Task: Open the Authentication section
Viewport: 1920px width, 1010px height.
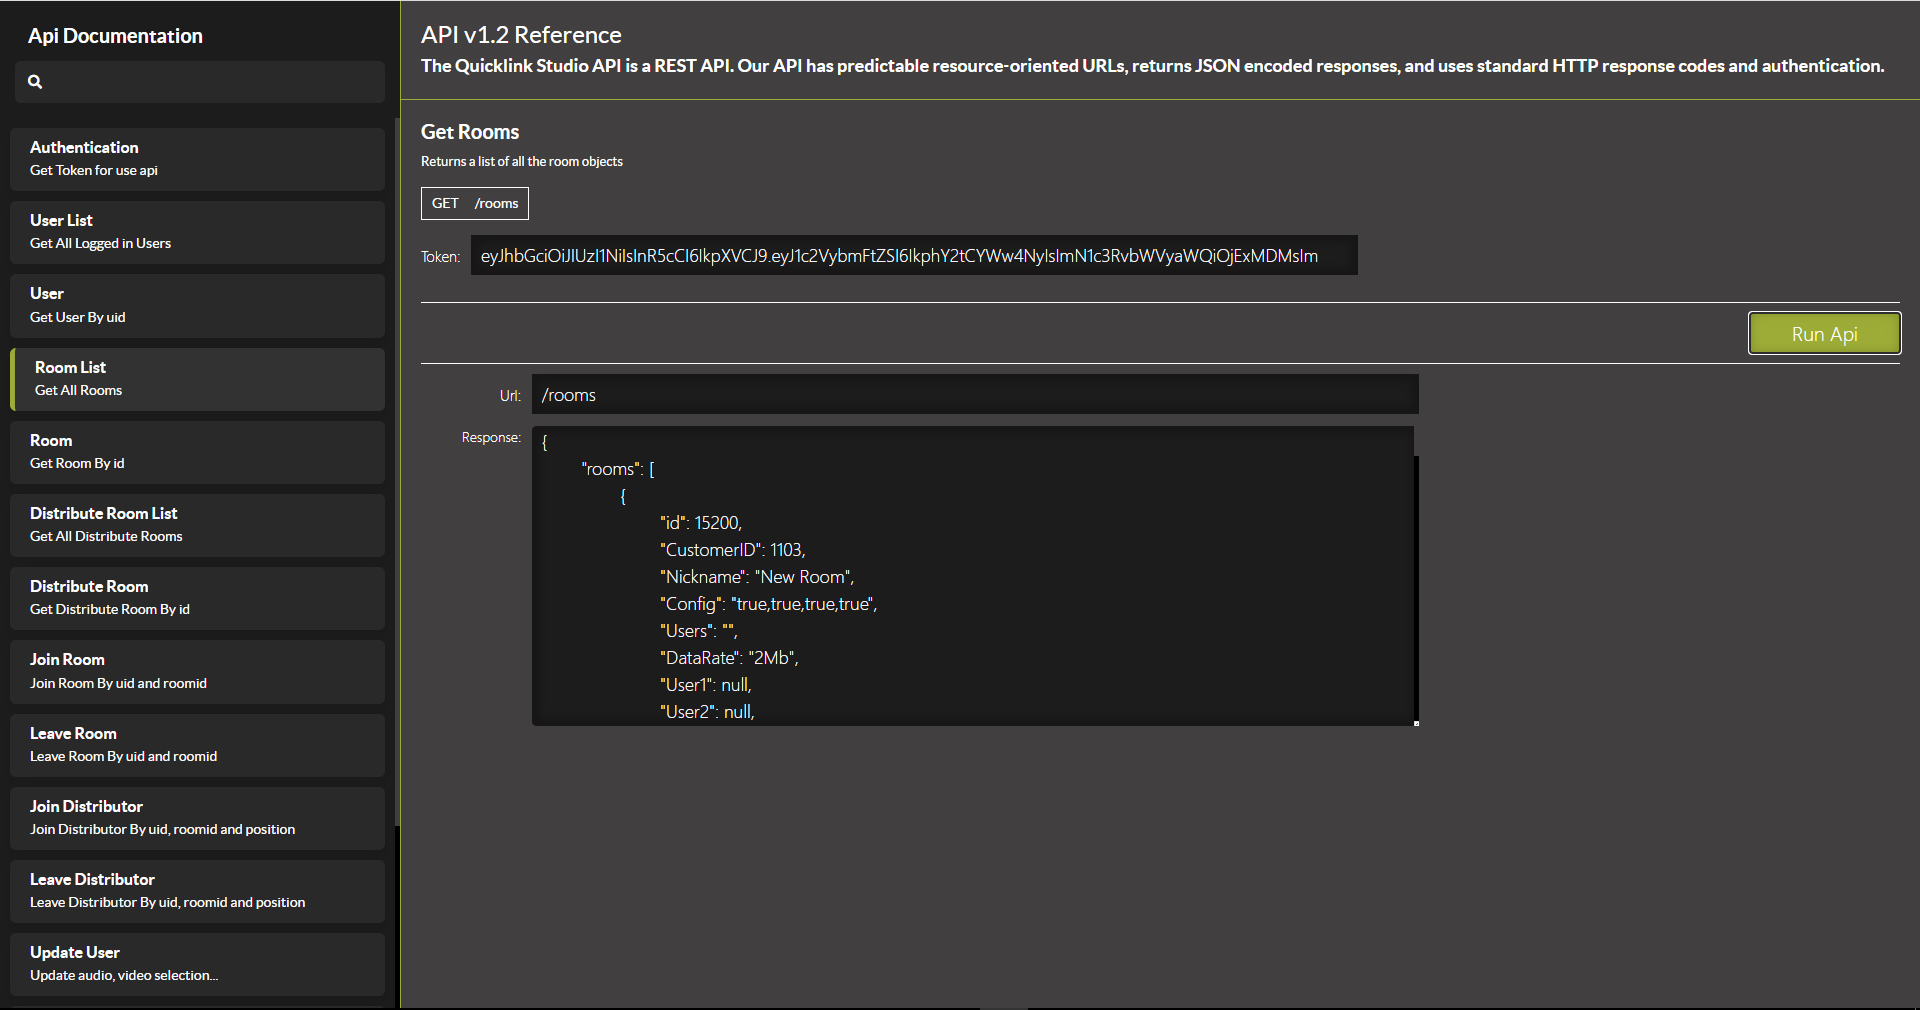Action: point(197,158)
